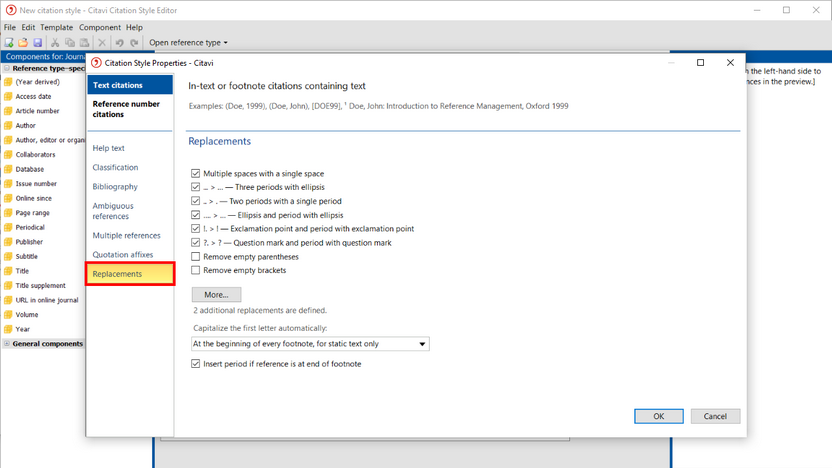
Task: Open the File menu
Action: [10, 27]
